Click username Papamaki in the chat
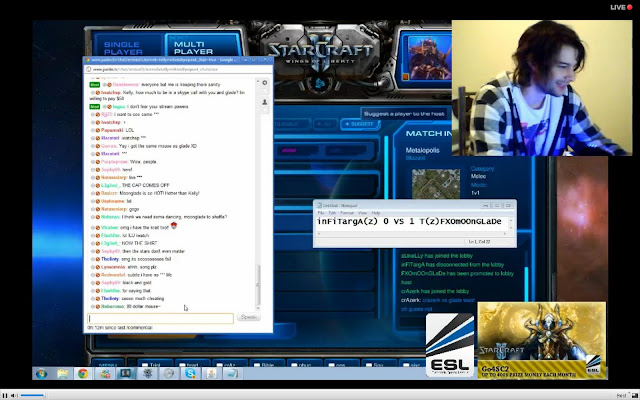The height and width of the screenshot is (400, 640). (112, 130)
